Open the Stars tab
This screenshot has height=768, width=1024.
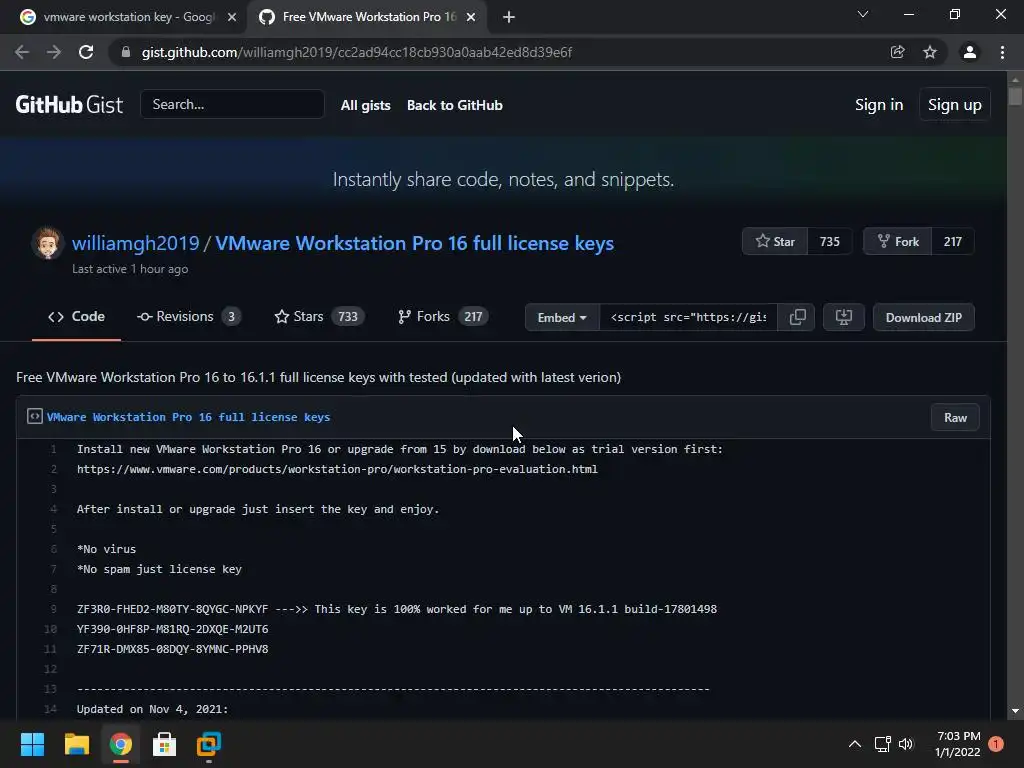[319, 317]
